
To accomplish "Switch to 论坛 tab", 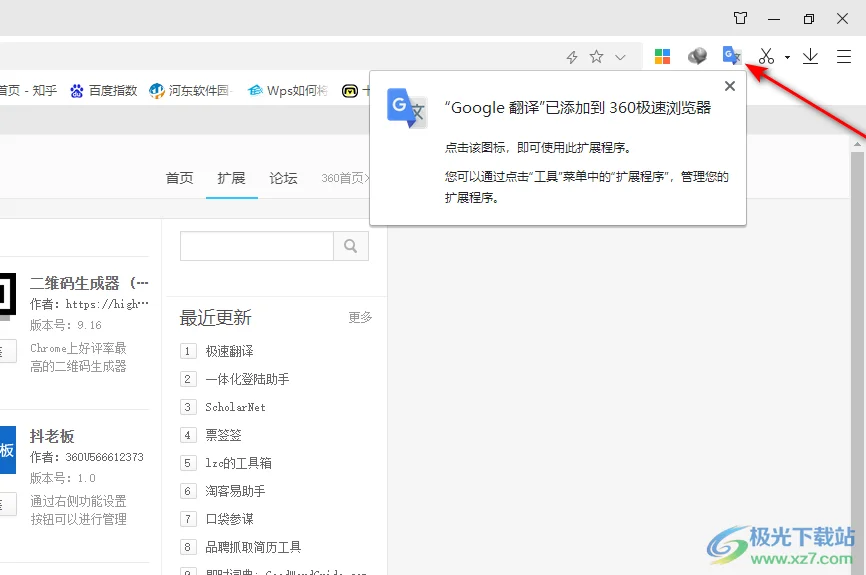I will (283, 178).
